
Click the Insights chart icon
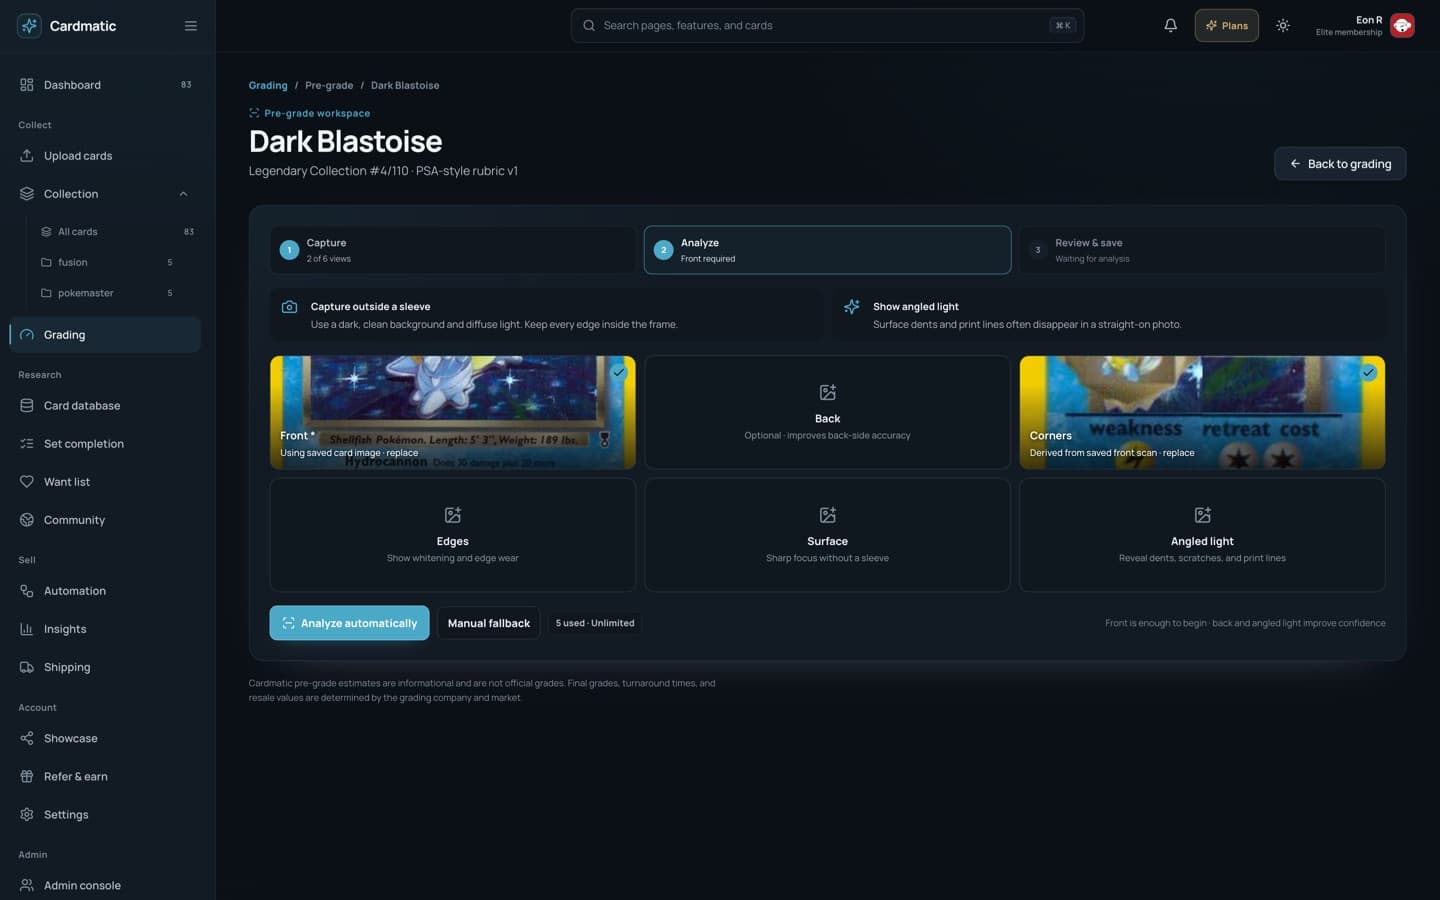[27, 629]
